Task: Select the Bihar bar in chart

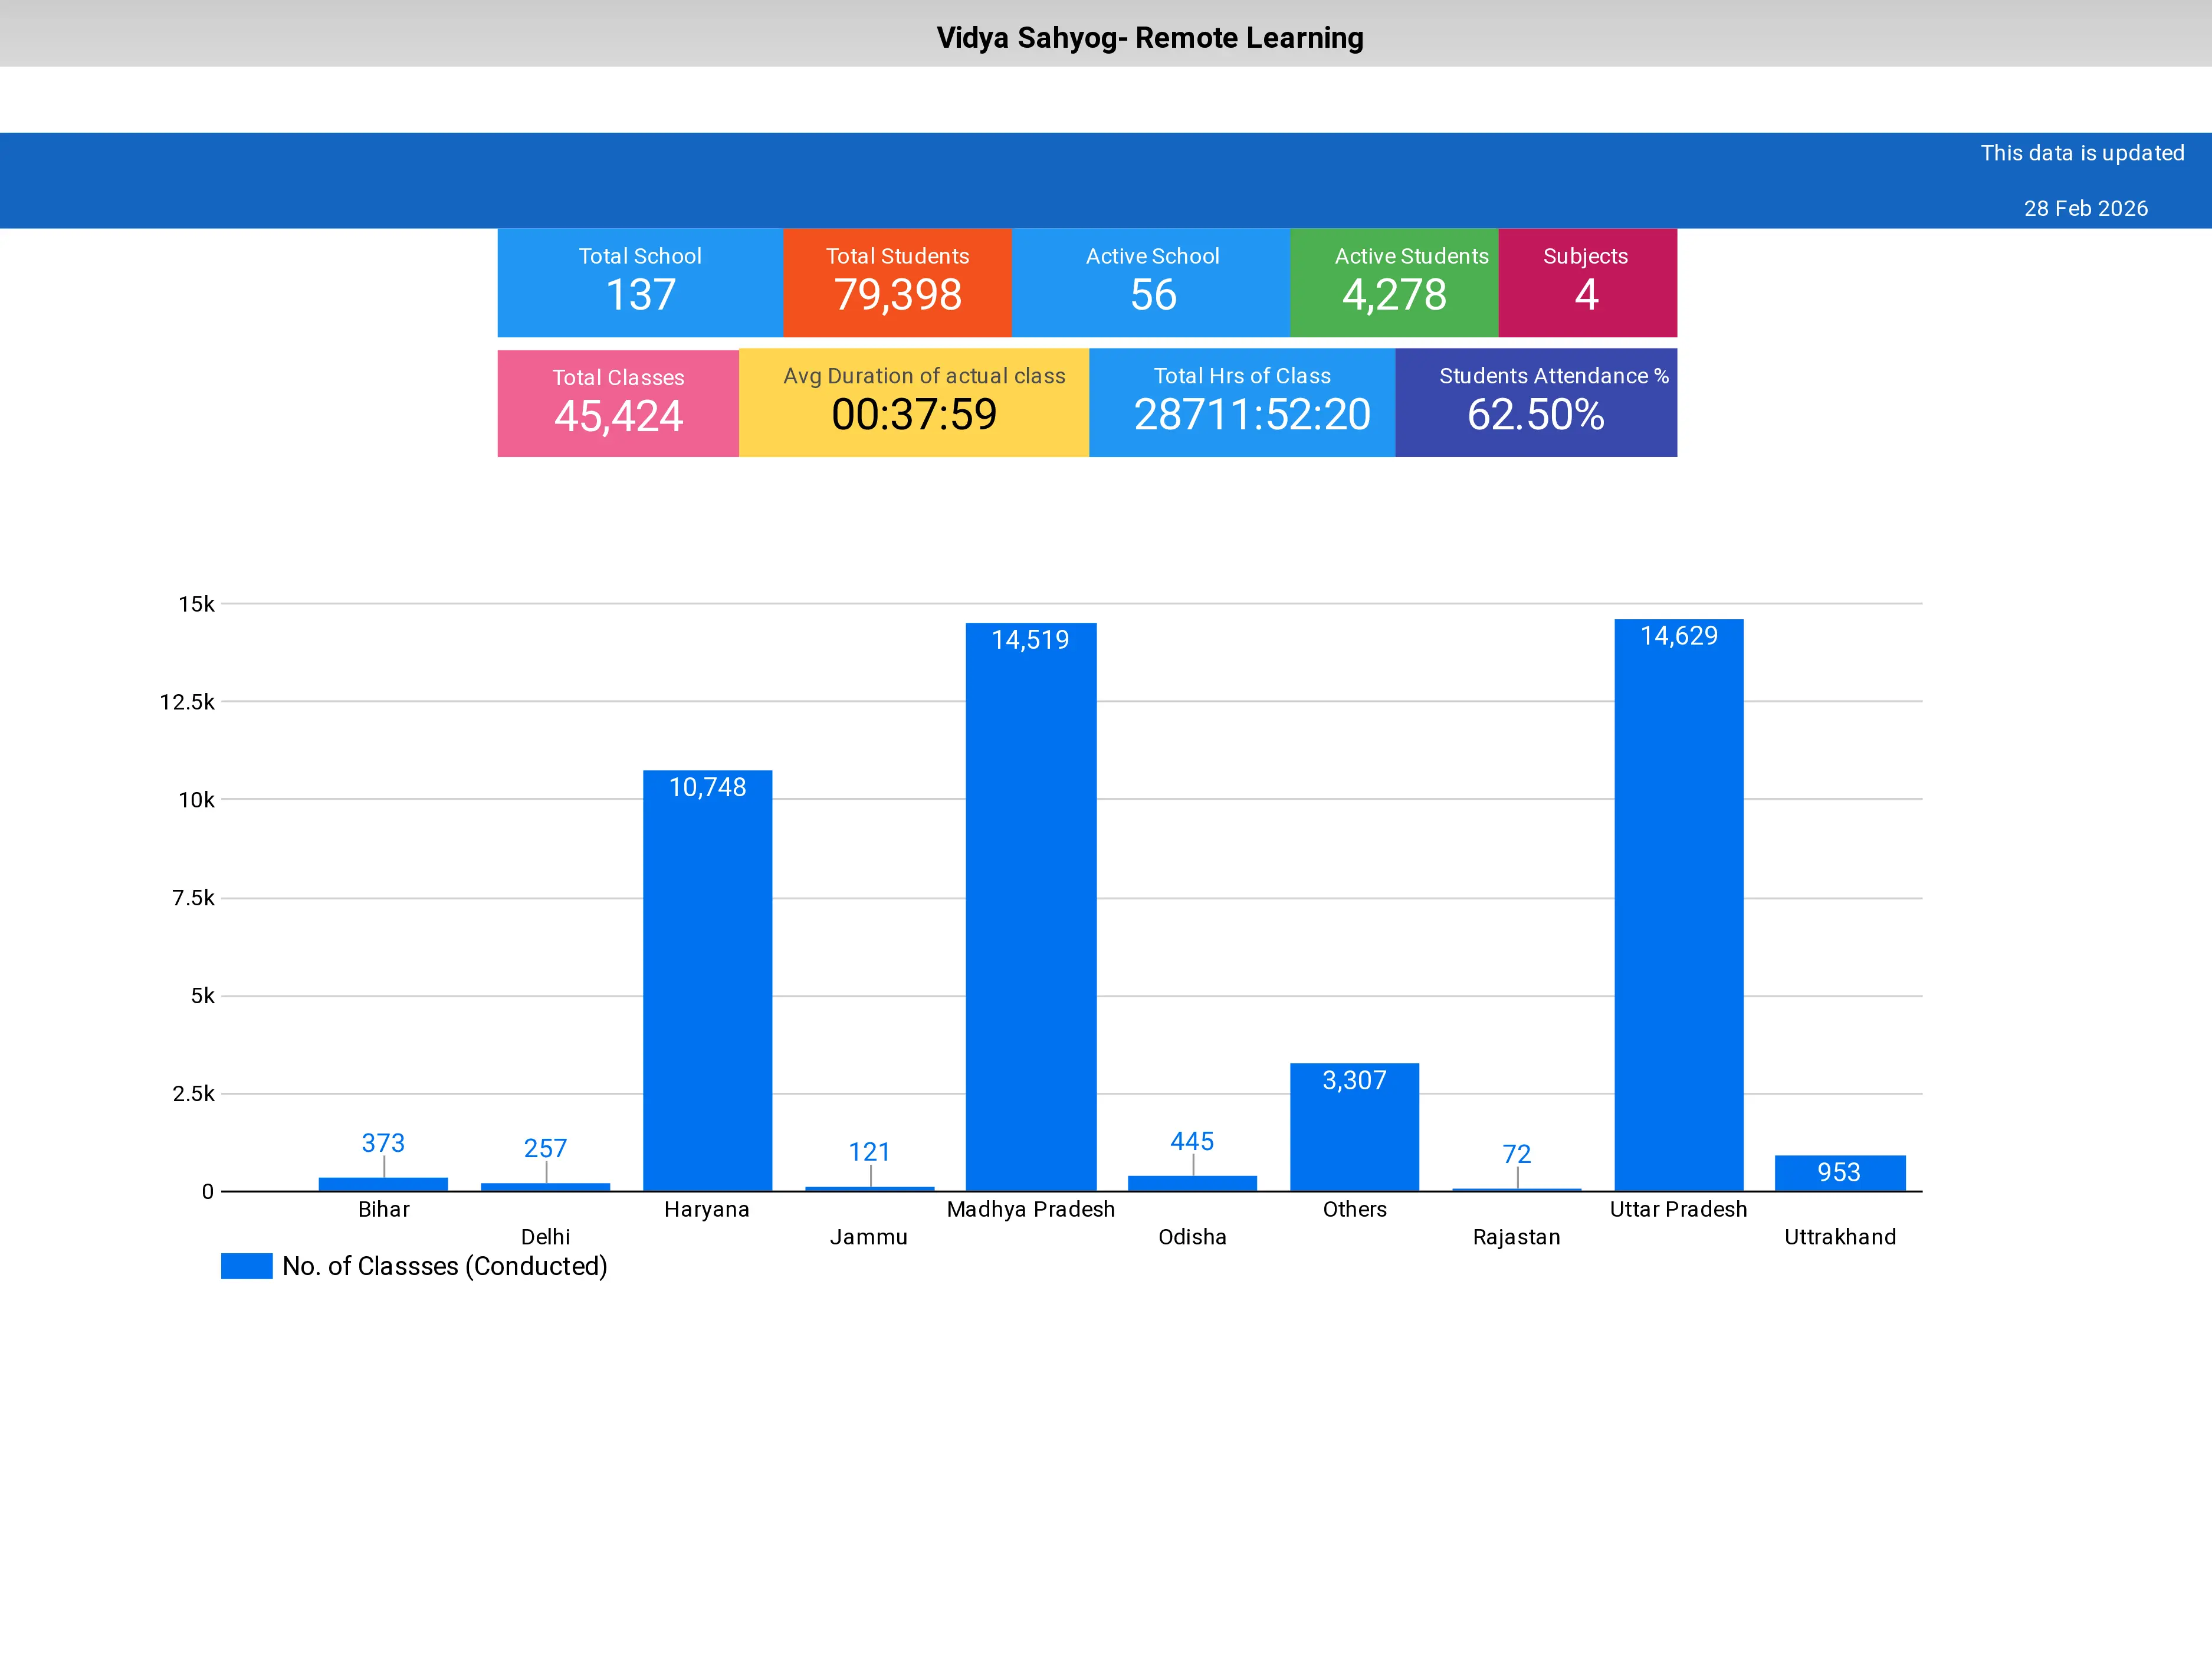Action: [383, 1184]
